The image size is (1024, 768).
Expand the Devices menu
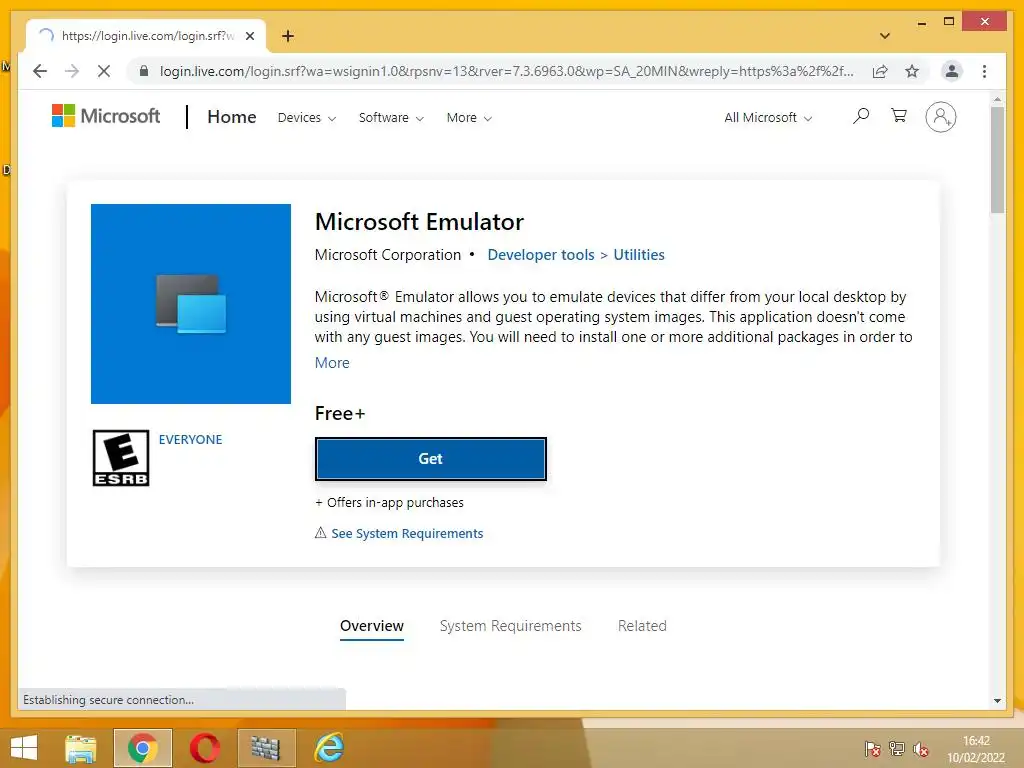(307, 118)
